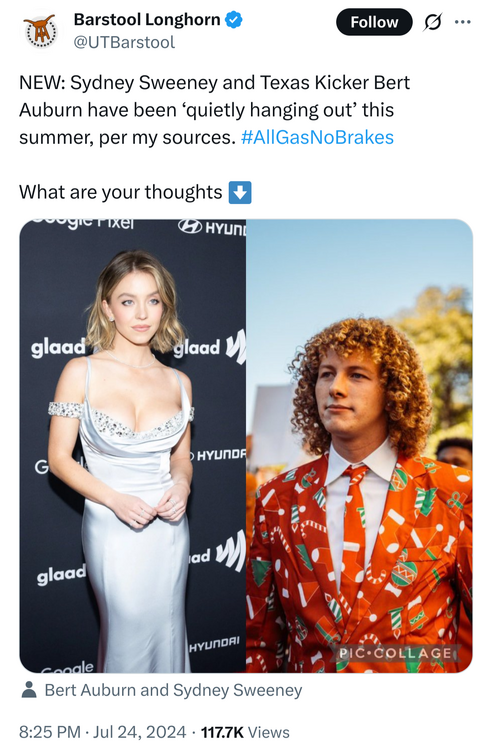Follow the Barstool Longhorn account
492x750 pixels.
[374, 22]
